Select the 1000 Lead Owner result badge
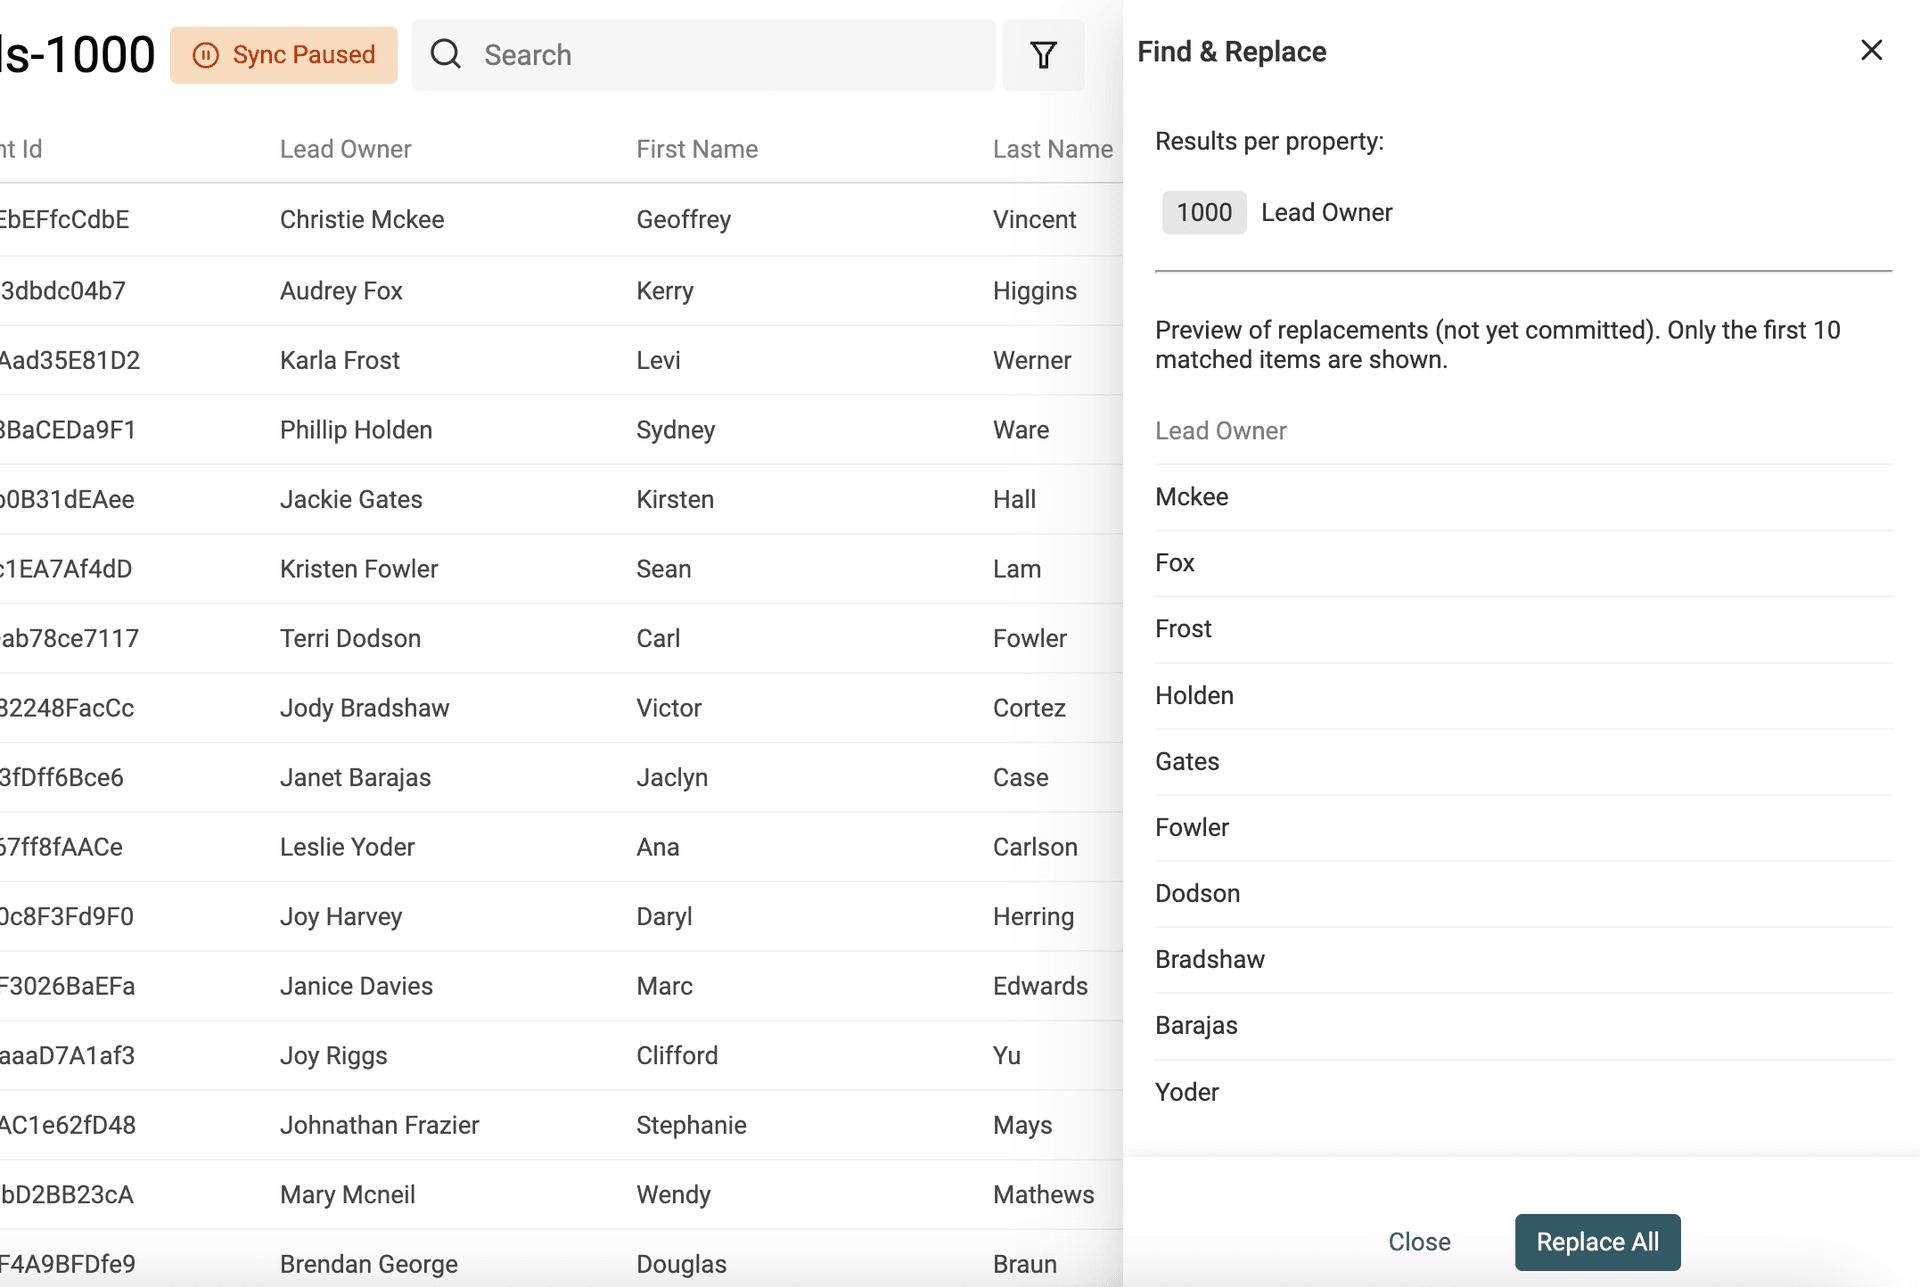Viewport: 1920px width, 1287px height. coord(1204,212)
